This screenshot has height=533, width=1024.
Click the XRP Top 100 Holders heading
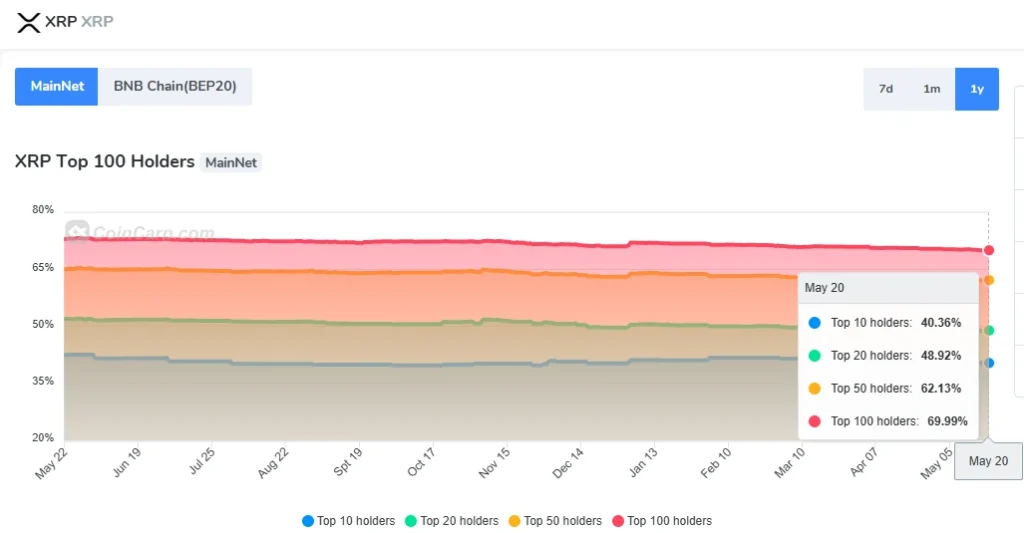coord(104,161)
